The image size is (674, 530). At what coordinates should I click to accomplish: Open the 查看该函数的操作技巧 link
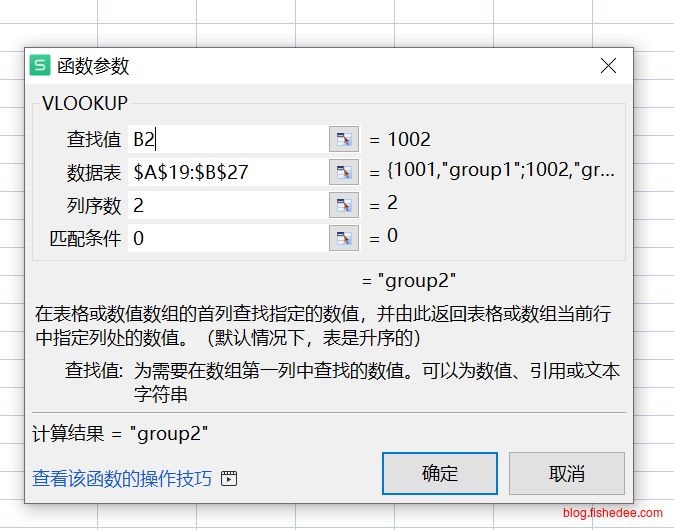122,479
